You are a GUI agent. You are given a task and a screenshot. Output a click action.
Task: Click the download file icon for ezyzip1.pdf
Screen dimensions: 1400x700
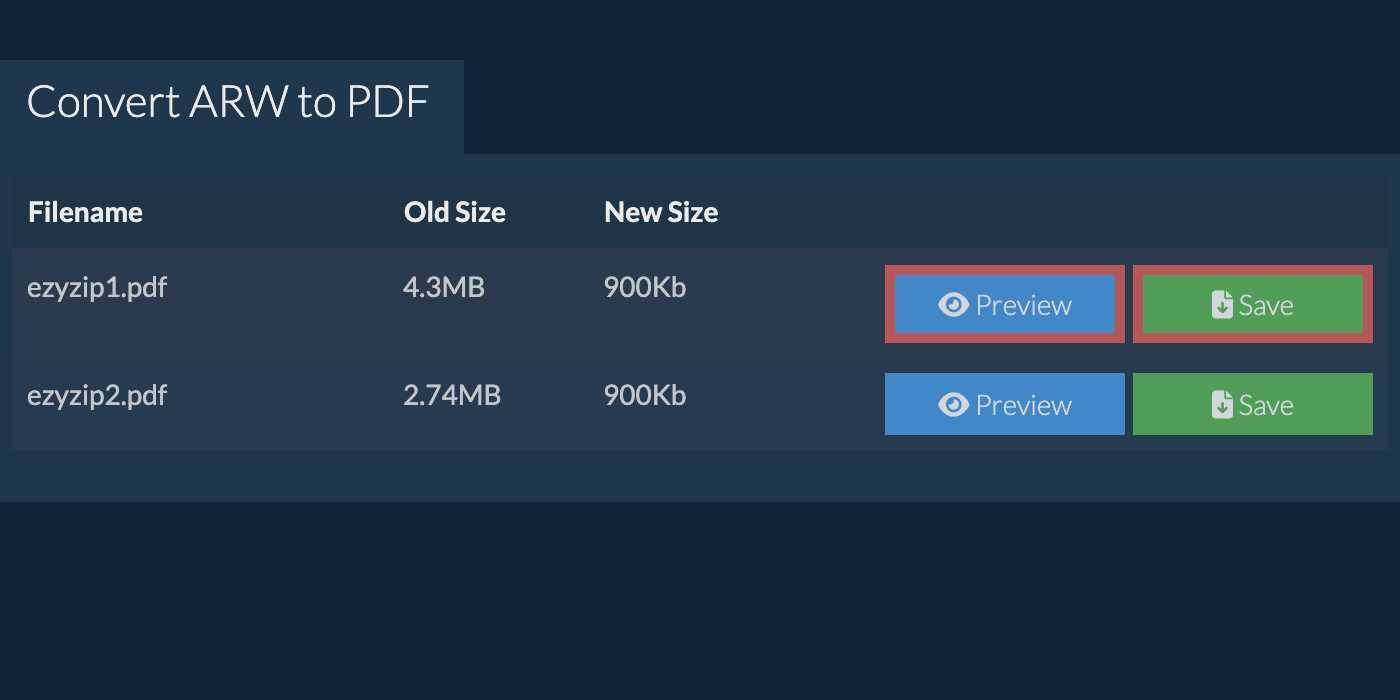(x=1222, y=305)
